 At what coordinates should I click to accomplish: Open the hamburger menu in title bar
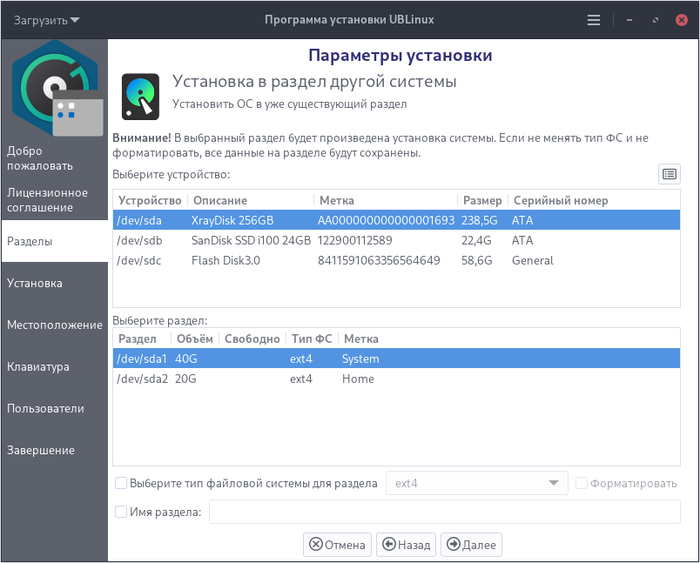[x=594, y=20]
